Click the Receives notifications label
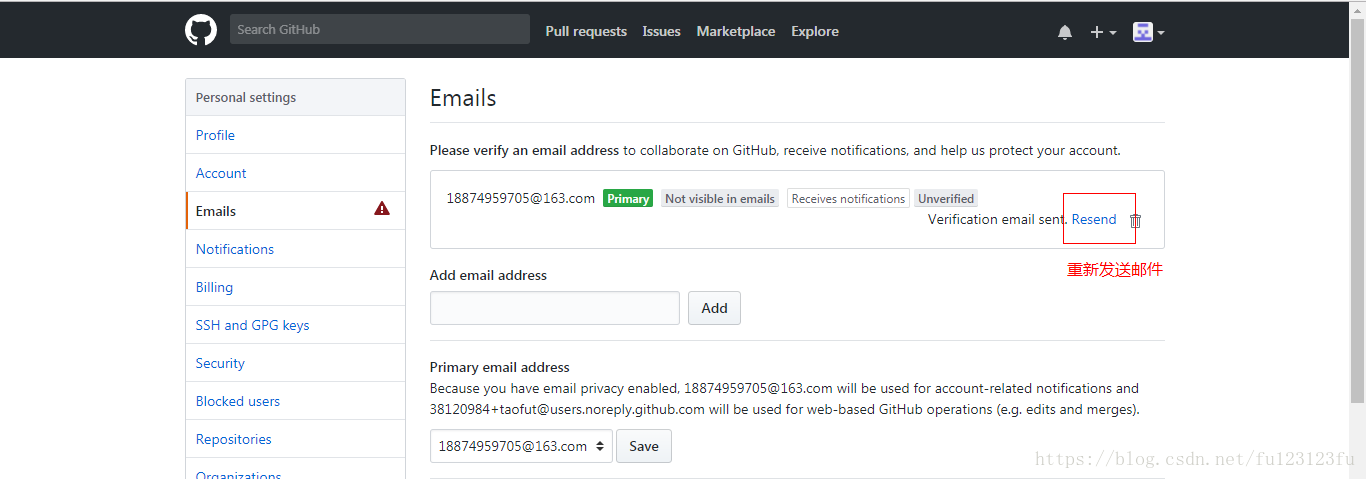This screenshot has width=1366, height=479. (848, 198)
